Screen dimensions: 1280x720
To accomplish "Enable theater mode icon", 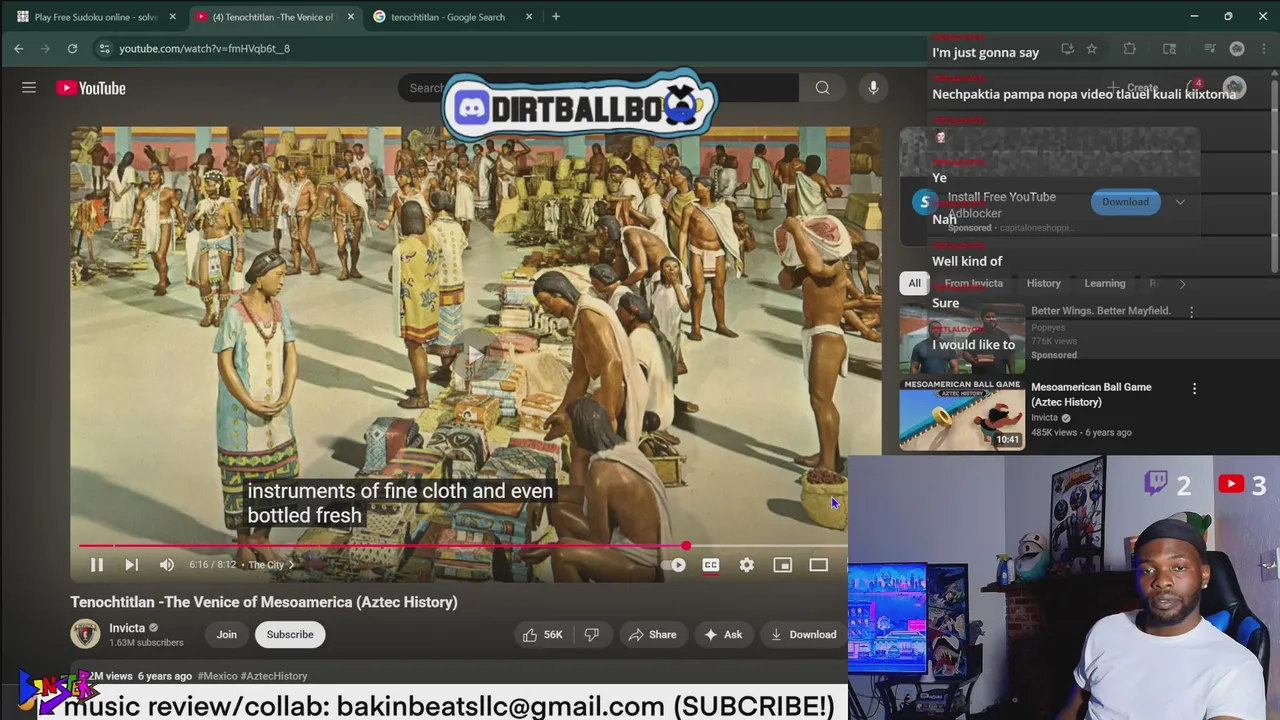I will [x=819, y=565].
